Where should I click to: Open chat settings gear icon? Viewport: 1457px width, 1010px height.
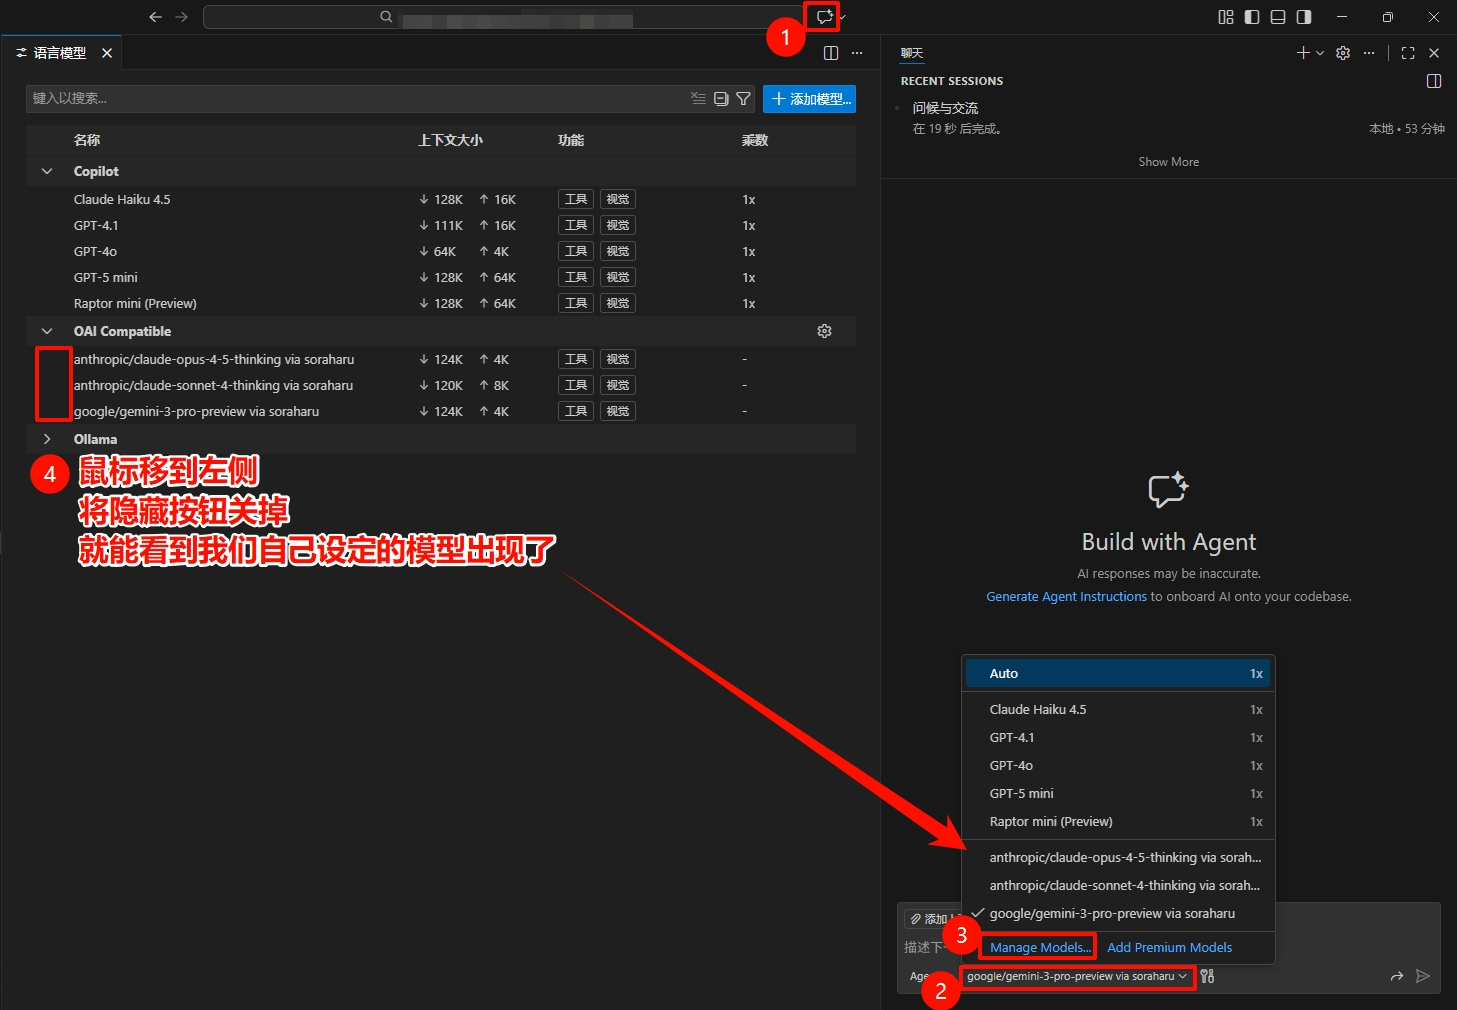pos(1343,53)
